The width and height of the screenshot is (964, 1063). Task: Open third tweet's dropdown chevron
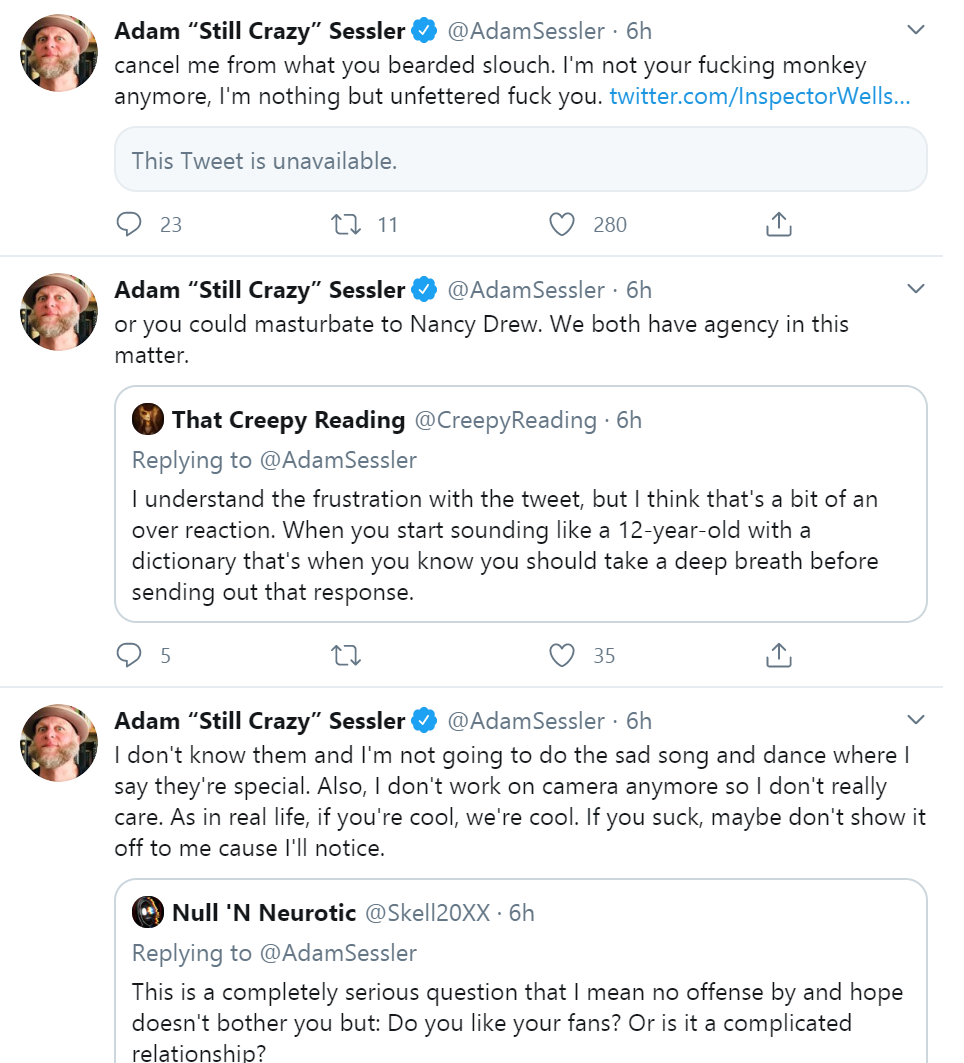click(x=916, y=720)
